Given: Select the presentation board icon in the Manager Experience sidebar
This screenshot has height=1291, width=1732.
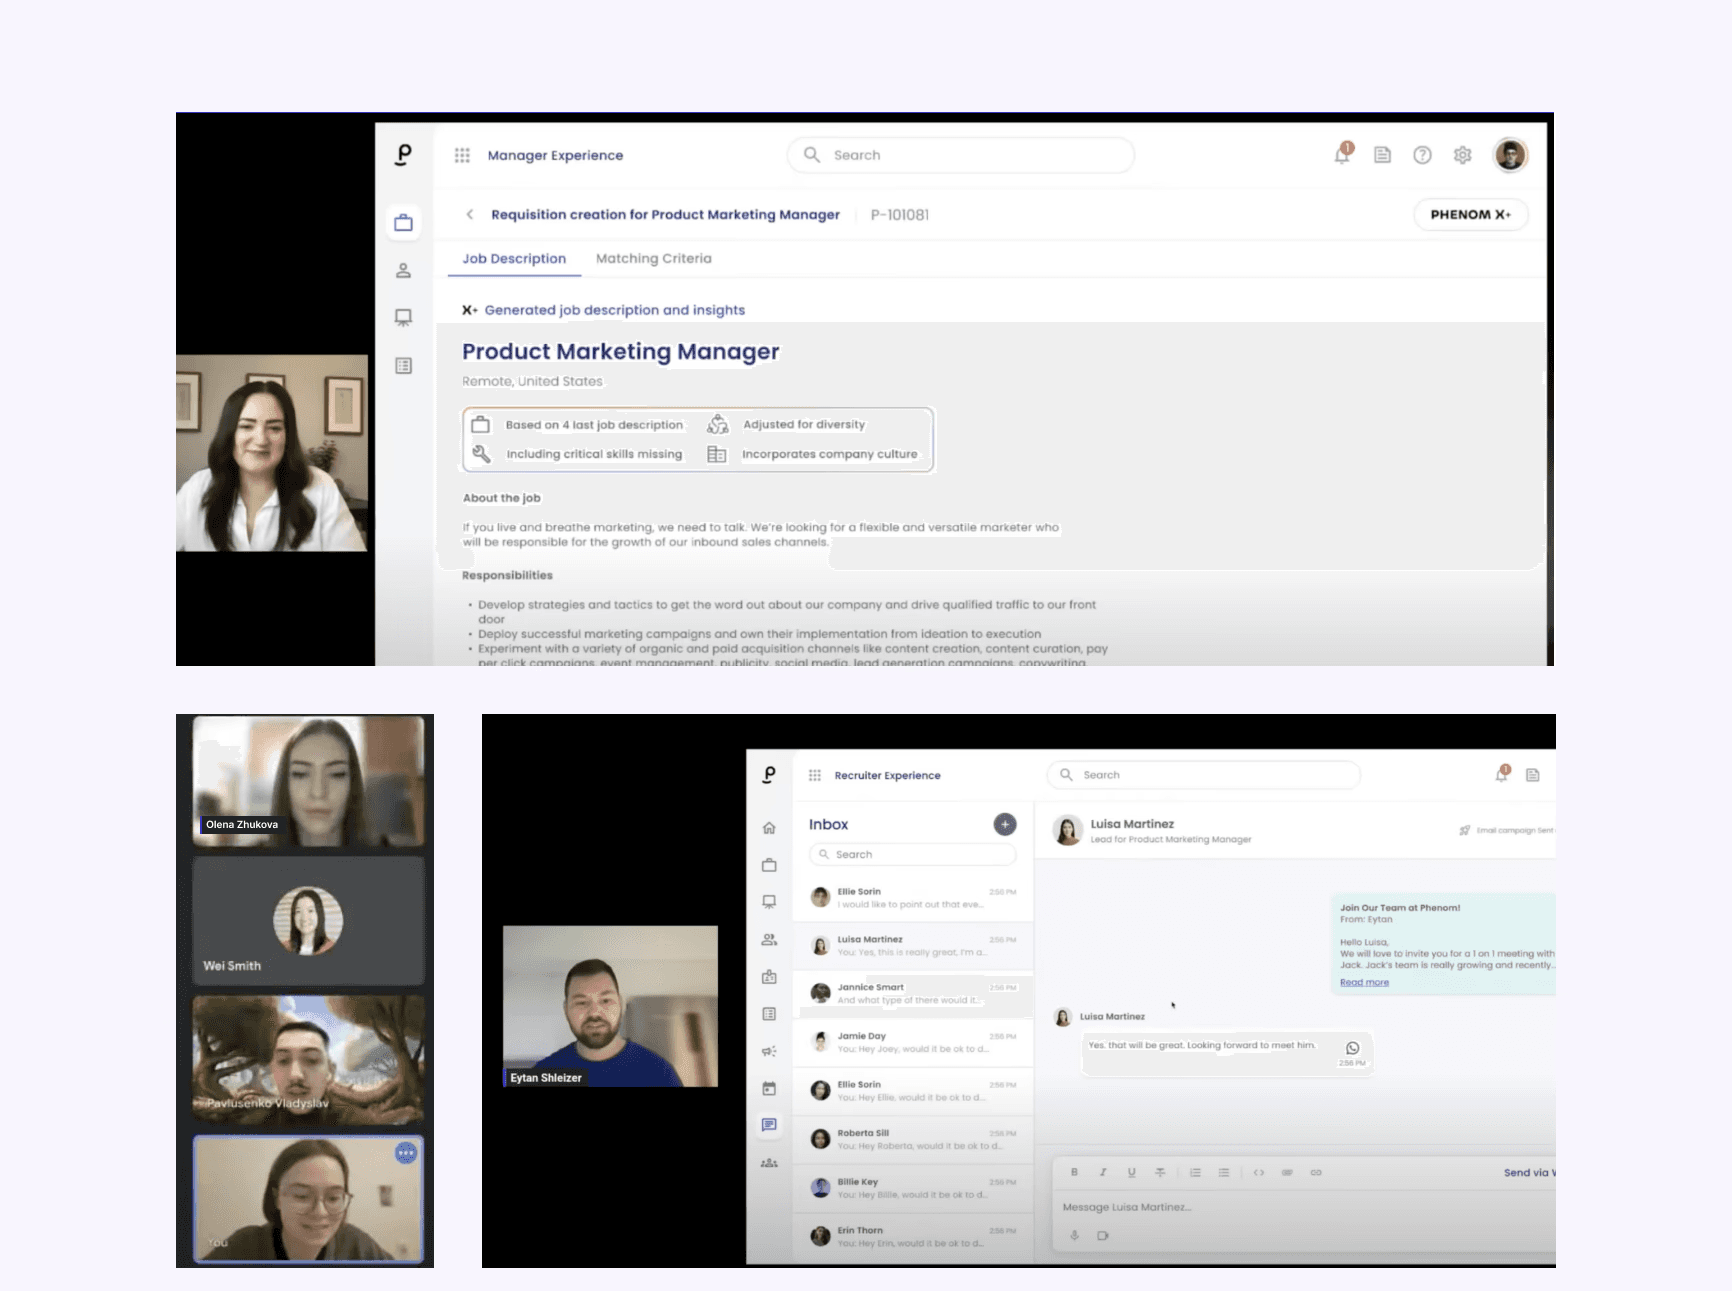Looking at the screenshot, I should (x=403, y=318).
